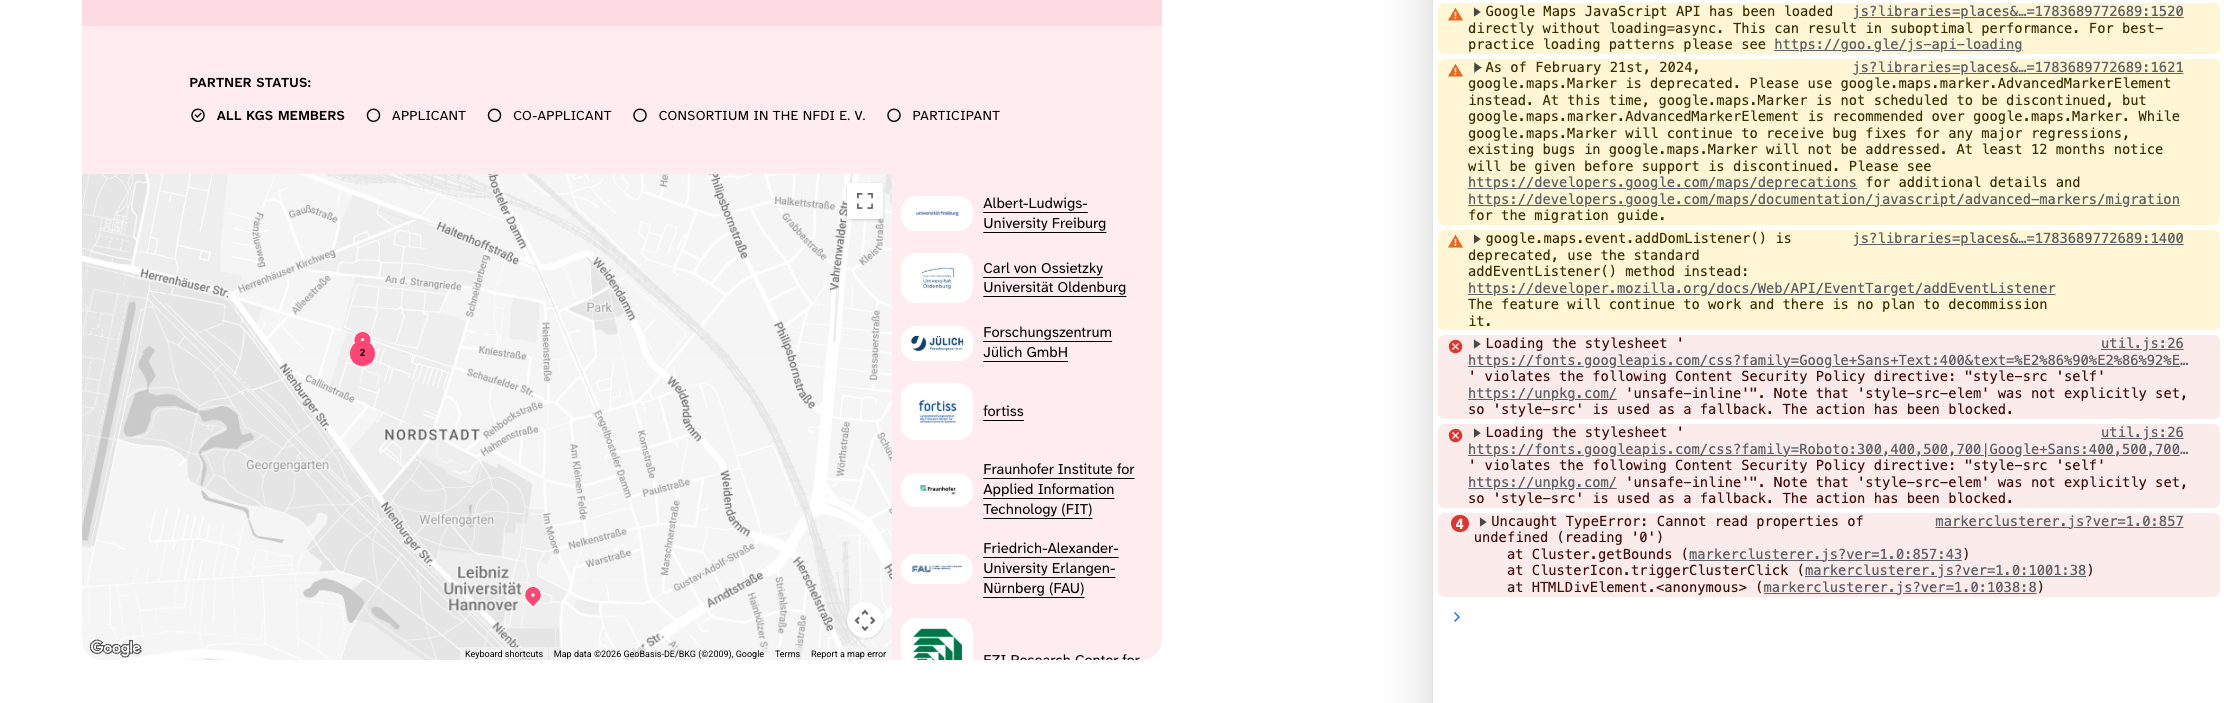2224x703 pixels.
Task: Select the All KGS Members radio option
Action: tap(267, 116)
